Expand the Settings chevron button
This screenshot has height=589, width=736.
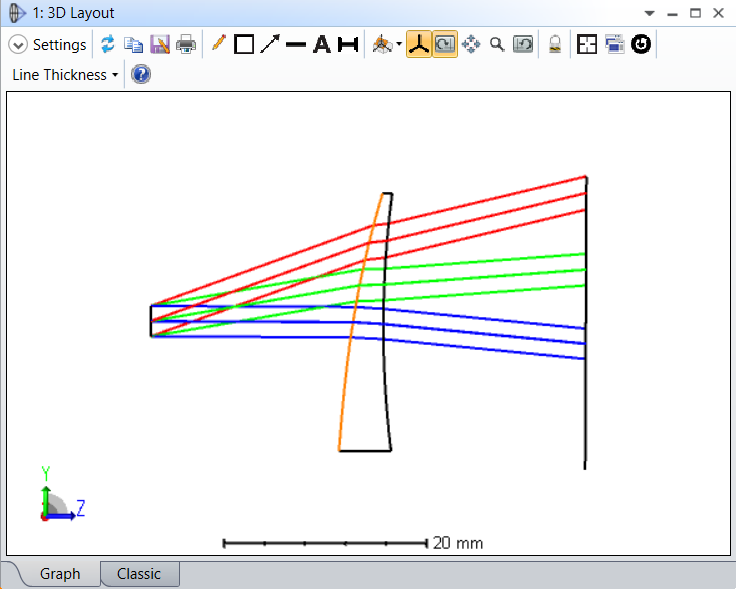tap(18, 45)
